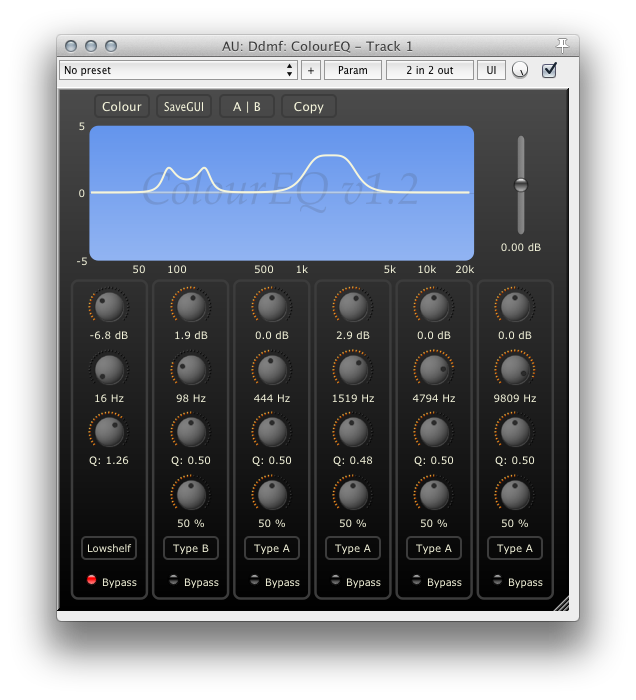Disable the red Bypass on Lowshelf band

pos(91,579)
